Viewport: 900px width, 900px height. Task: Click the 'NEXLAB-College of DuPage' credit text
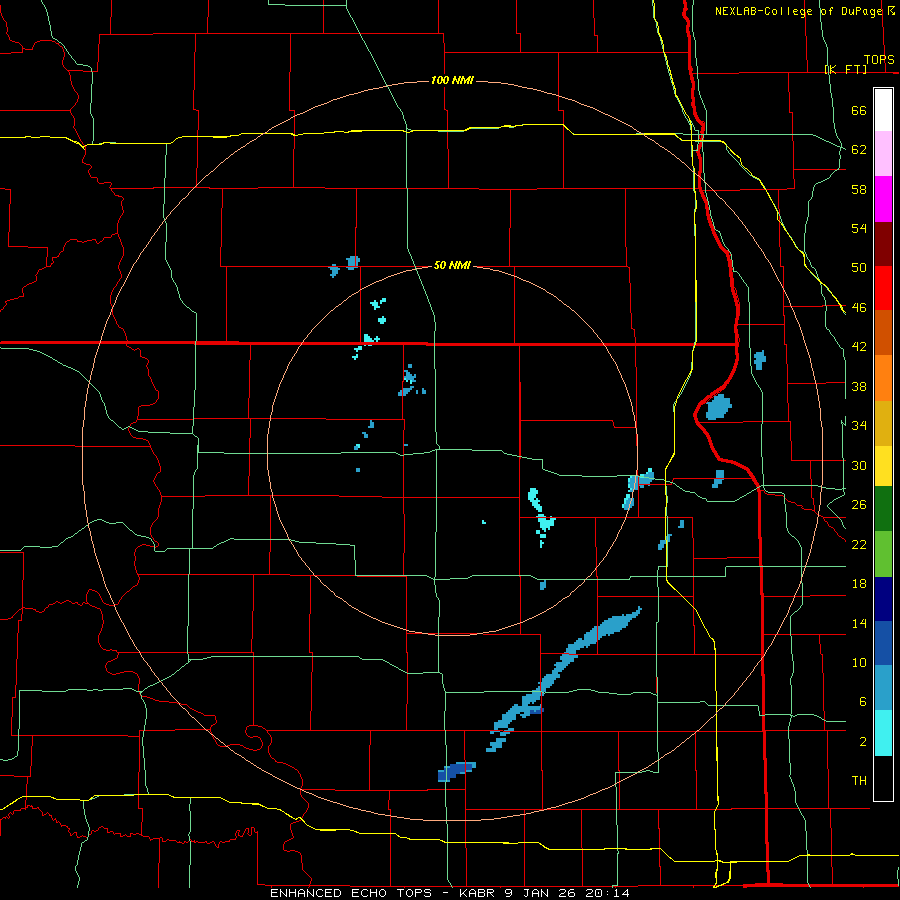[x=798, y=11]
